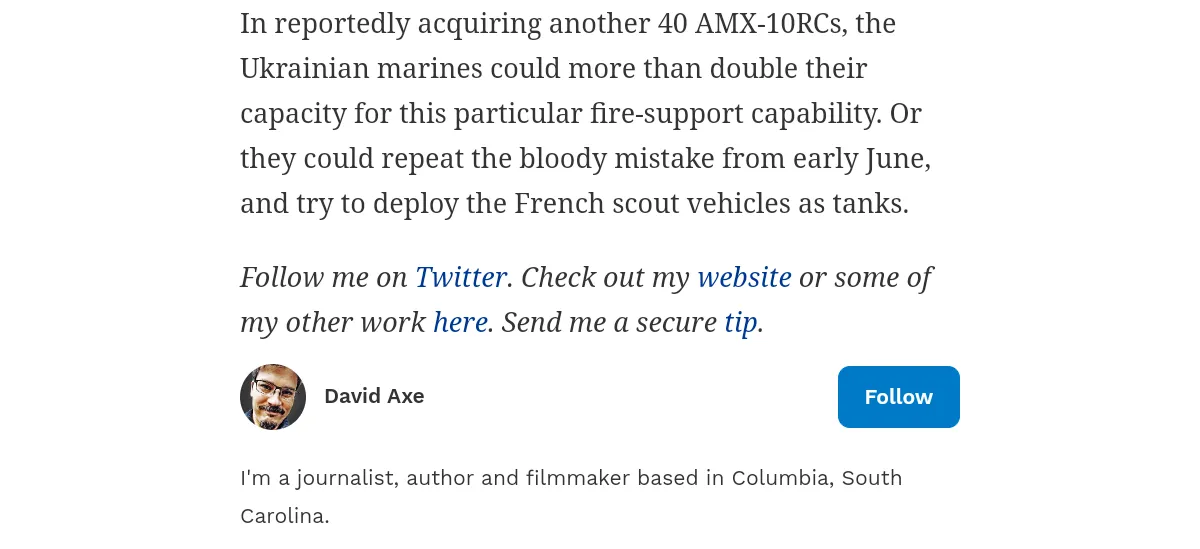Open the Twitter link

(460, 277)
